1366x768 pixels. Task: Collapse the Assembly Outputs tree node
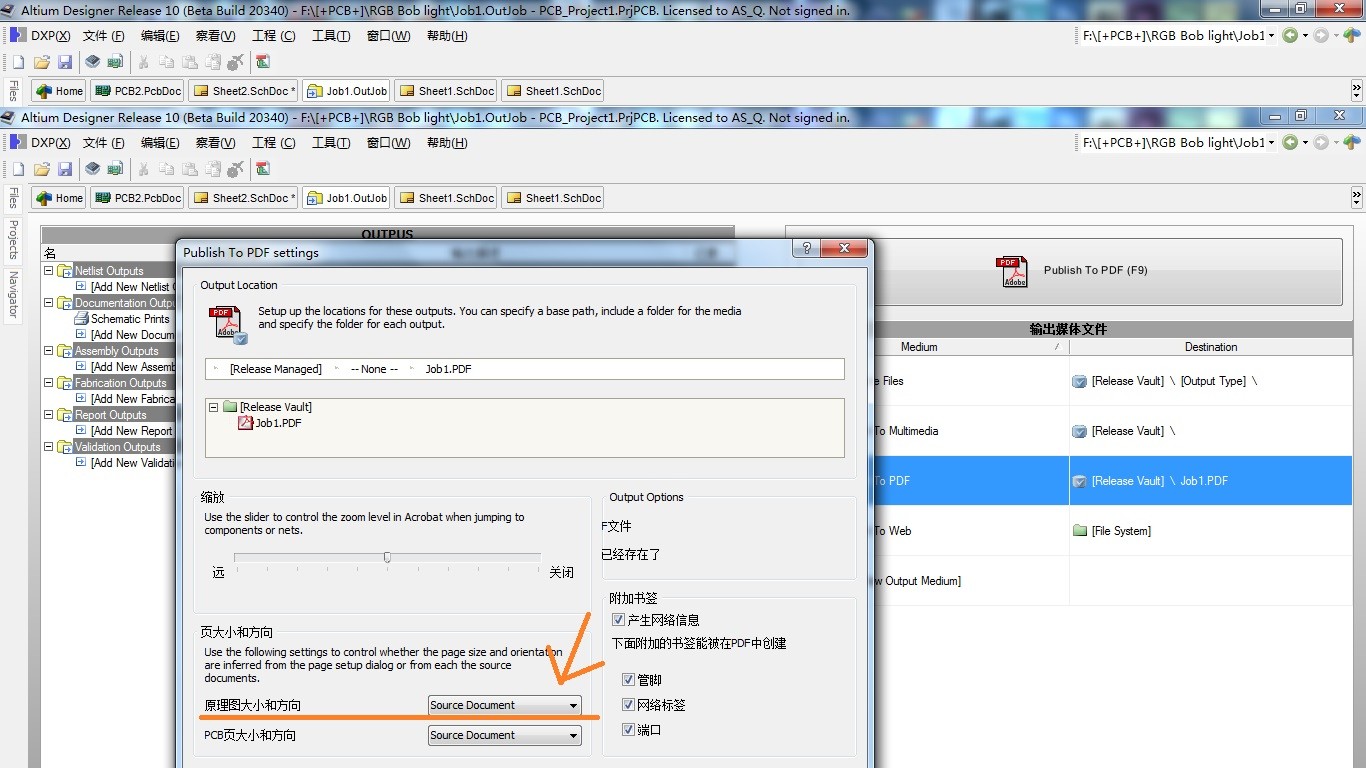point(49,351)
